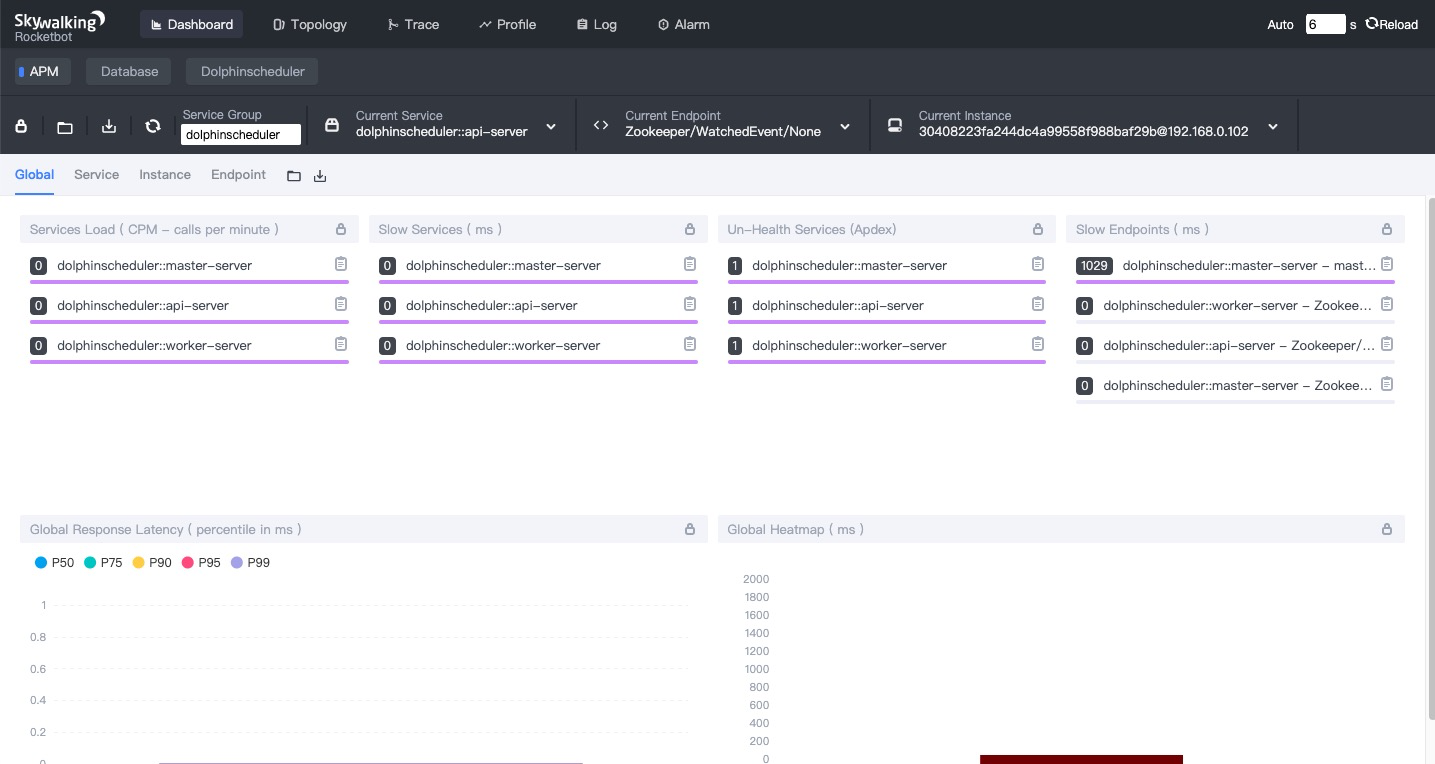Toggle lock on Un-Health Services panel
The width and height of the screenshot is (1435, 764).
pyautogui.click(x=1038, y=229)
